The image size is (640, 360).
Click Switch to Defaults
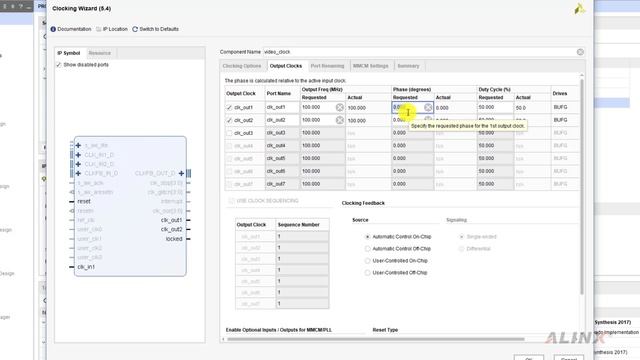(x=159, y=29)
